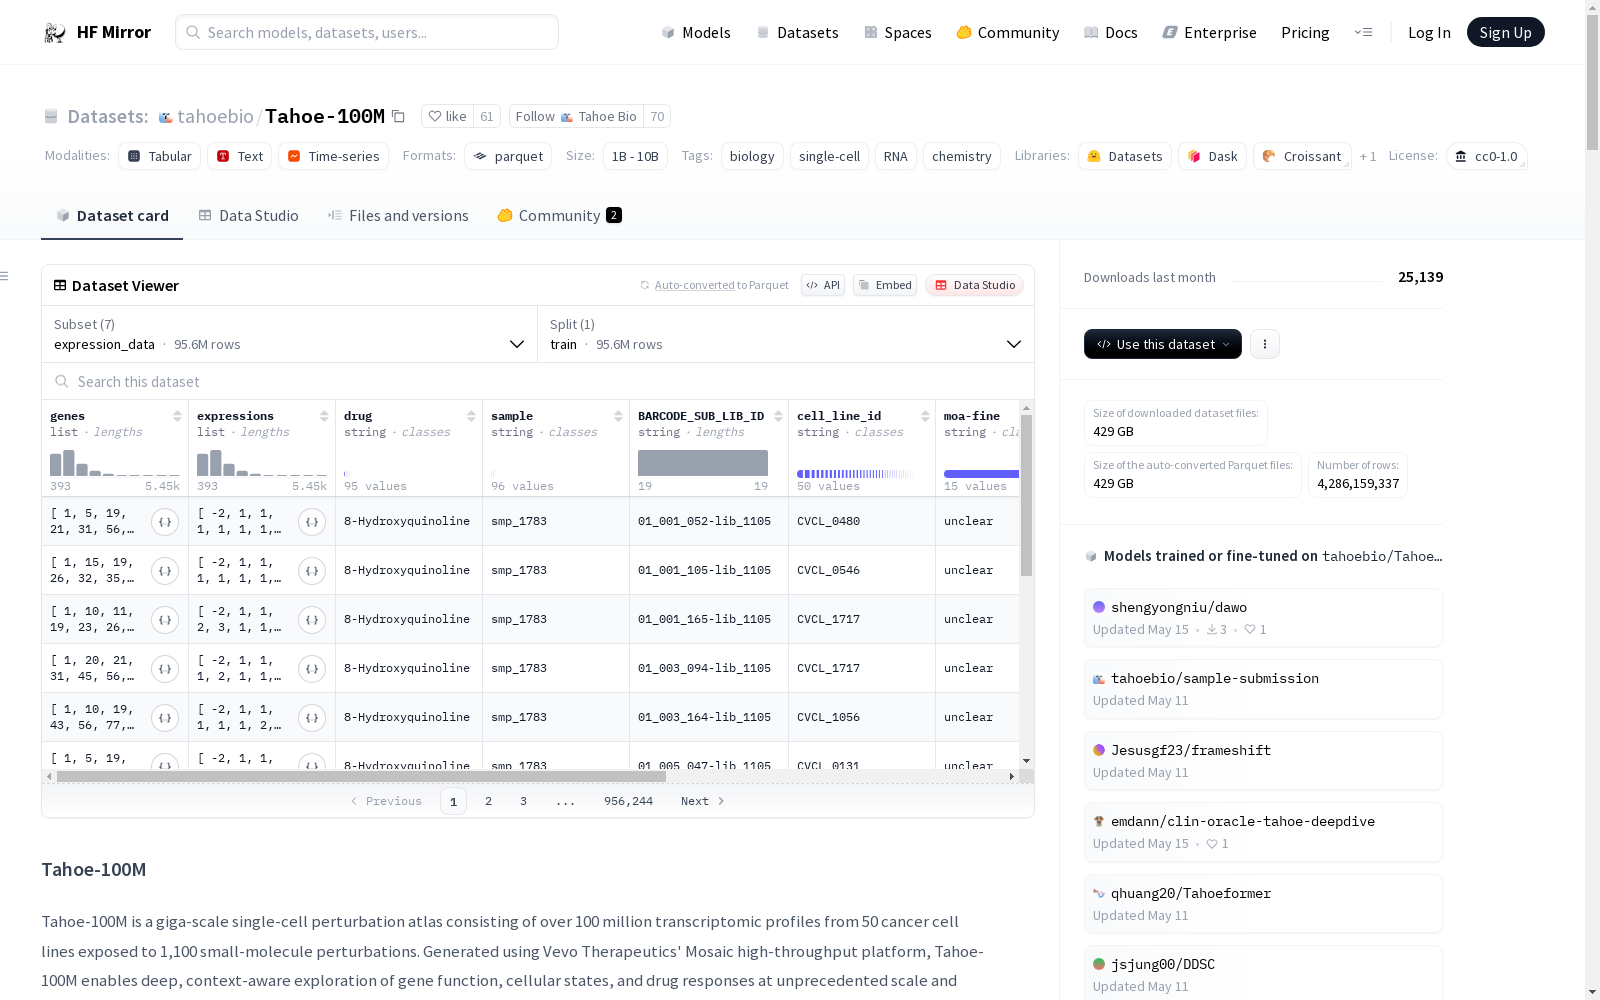Open the Jesusgf23/frameshift model
The image size is (1600, 1000).
tap(1263, 761)
